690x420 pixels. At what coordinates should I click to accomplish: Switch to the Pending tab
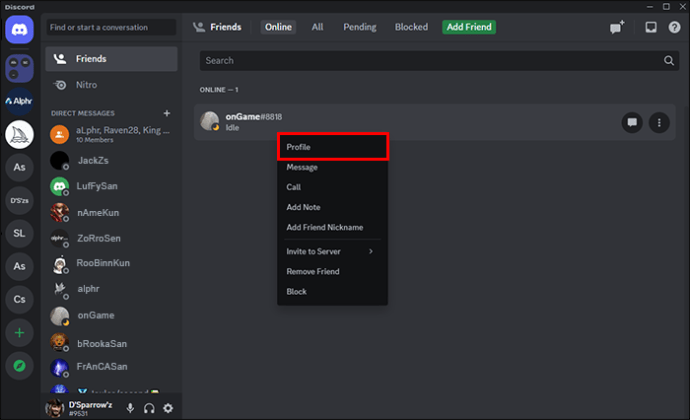(x=360, y=27)
